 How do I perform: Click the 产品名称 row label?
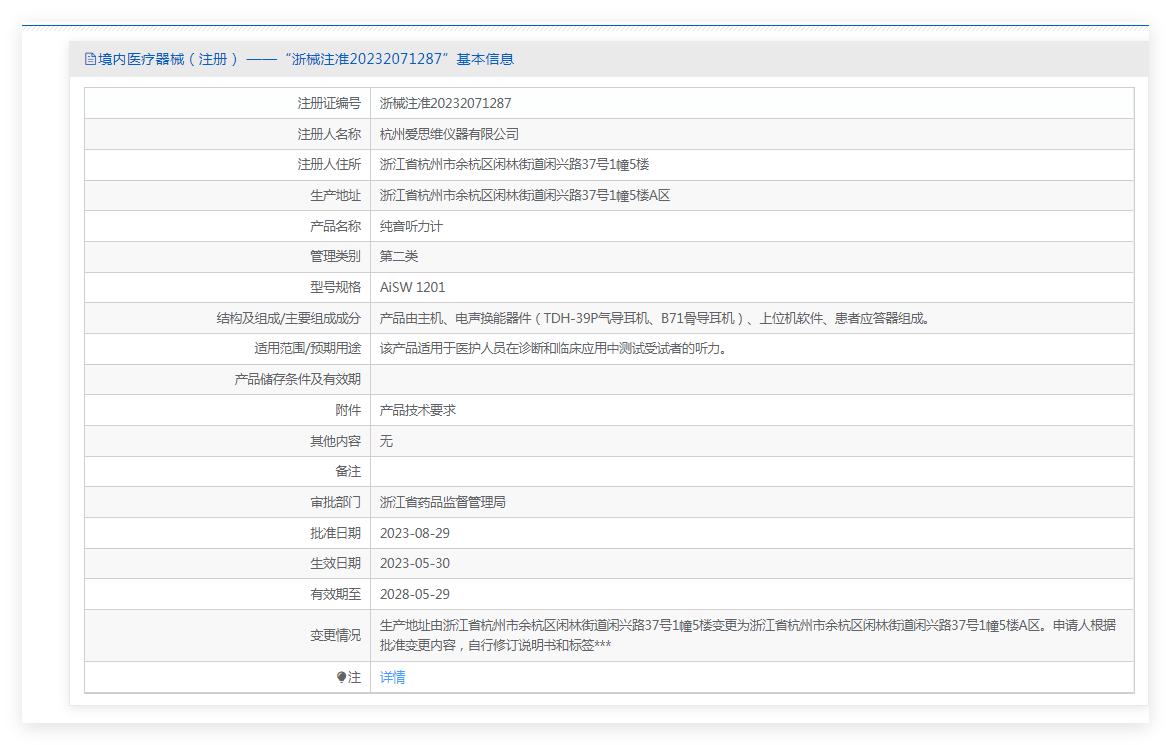335,226
